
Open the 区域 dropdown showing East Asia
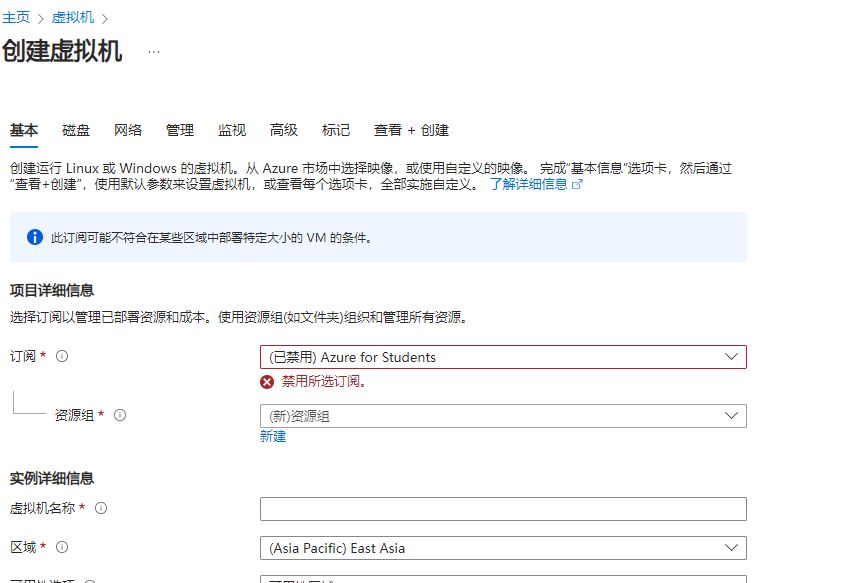[502, 548]
